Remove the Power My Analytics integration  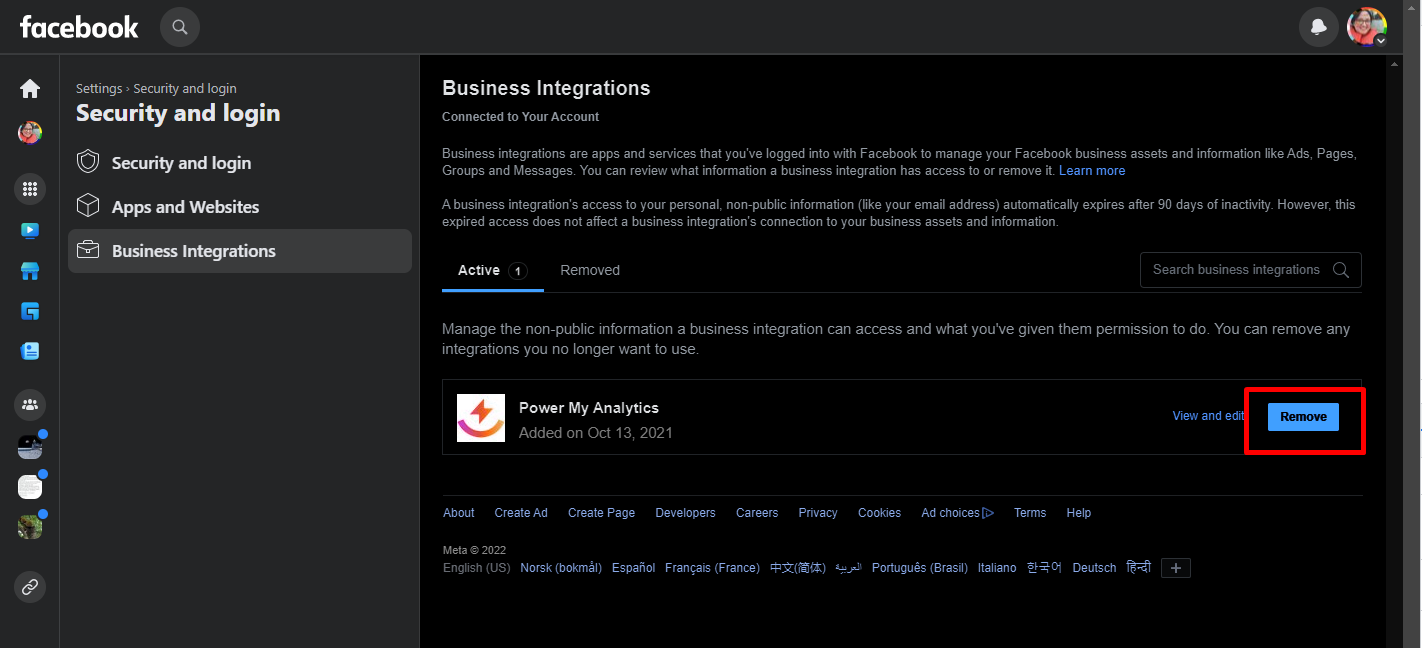(x=1303, y=417)
